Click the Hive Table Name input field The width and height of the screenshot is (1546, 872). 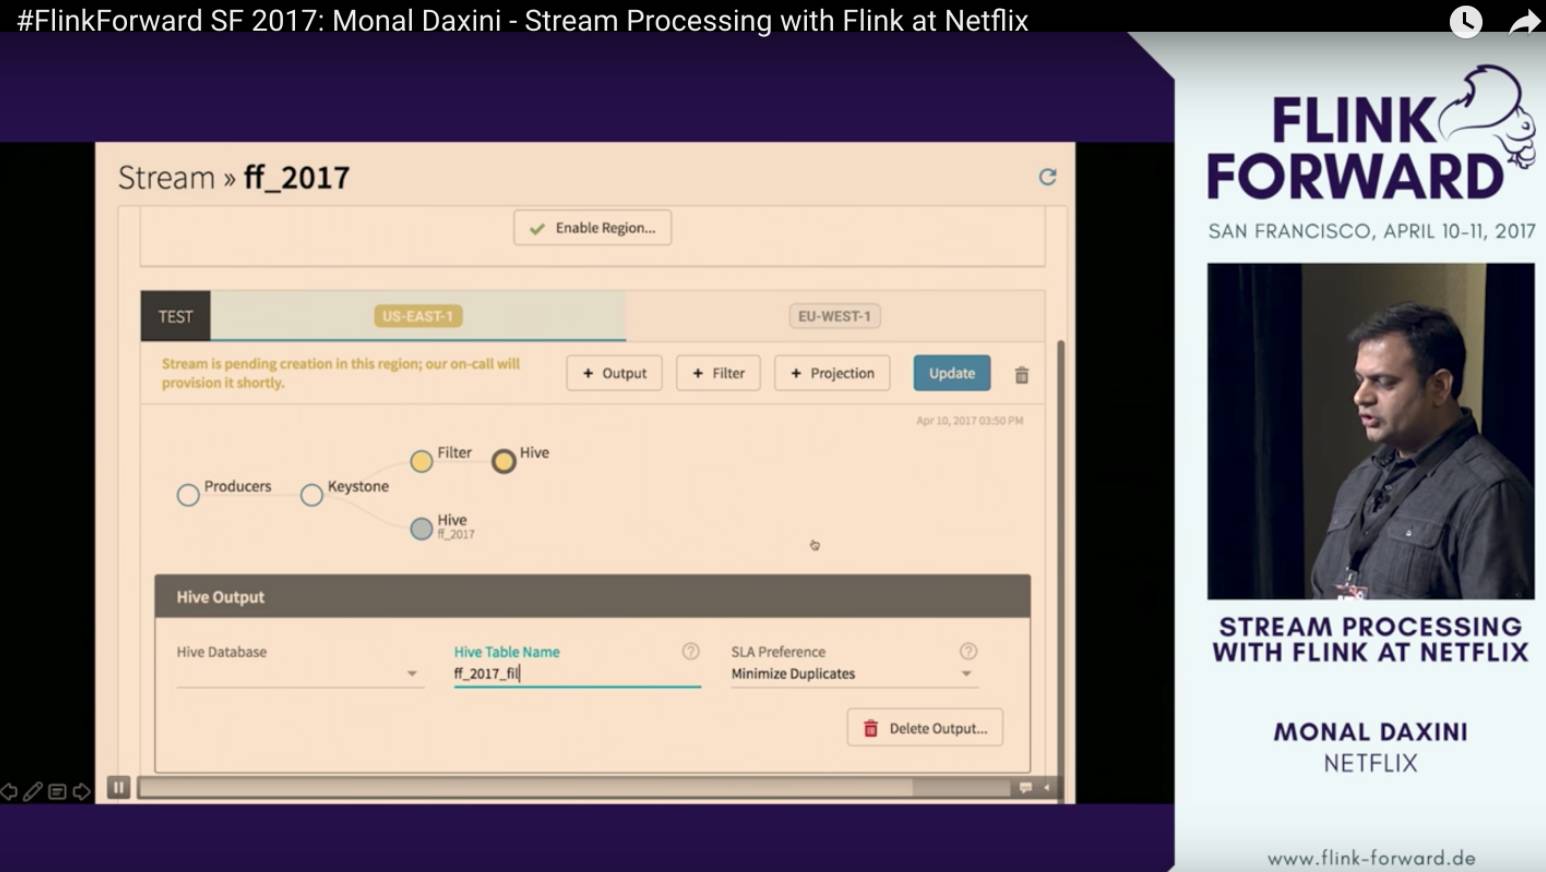click(577, 674)
